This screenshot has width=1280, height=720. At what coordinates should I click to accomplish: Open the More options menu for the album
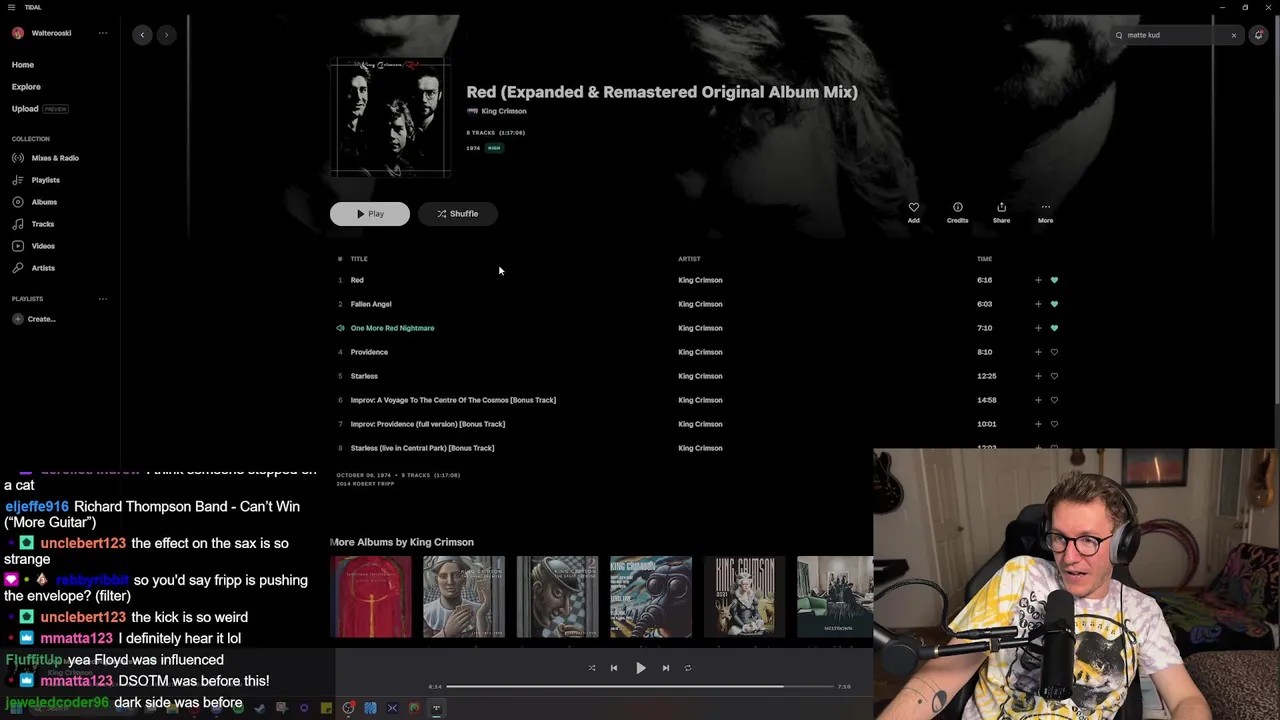coord(1045,208)
